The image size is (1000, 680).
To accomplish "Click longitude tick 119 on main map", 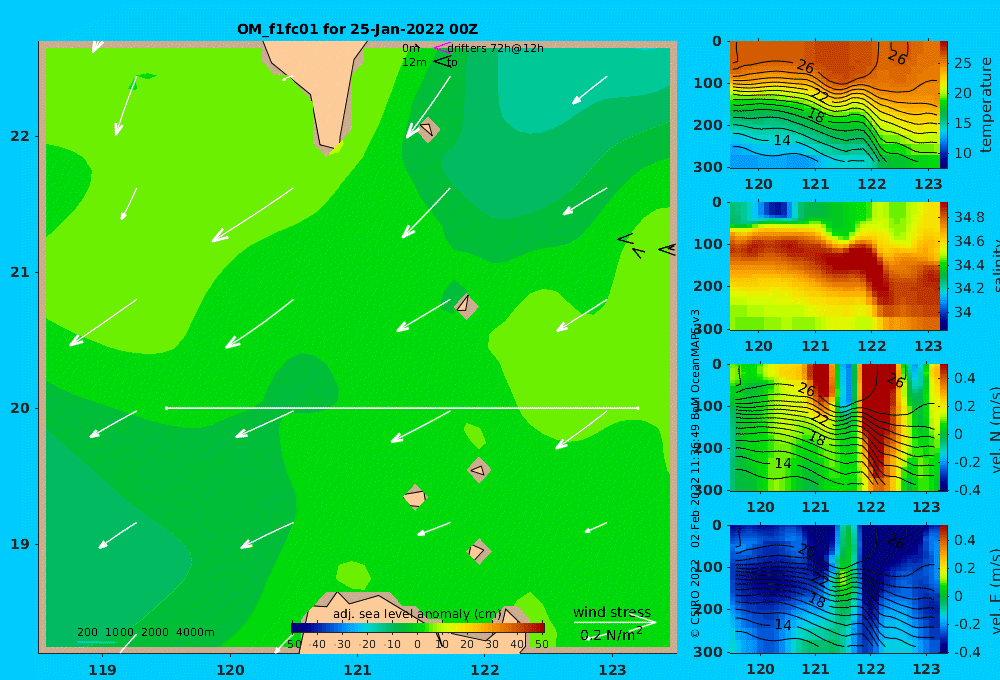I will click(102, 670).
